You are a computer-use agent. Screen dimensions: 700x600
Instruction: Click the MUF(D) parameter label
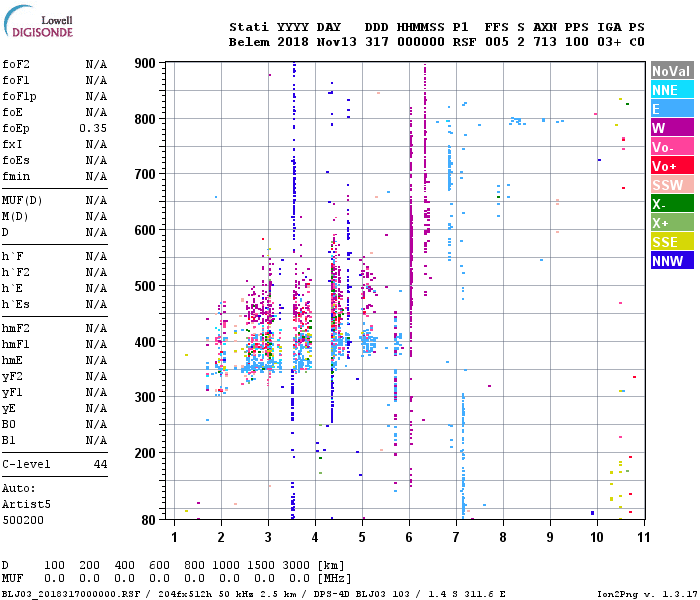point(22,200)
